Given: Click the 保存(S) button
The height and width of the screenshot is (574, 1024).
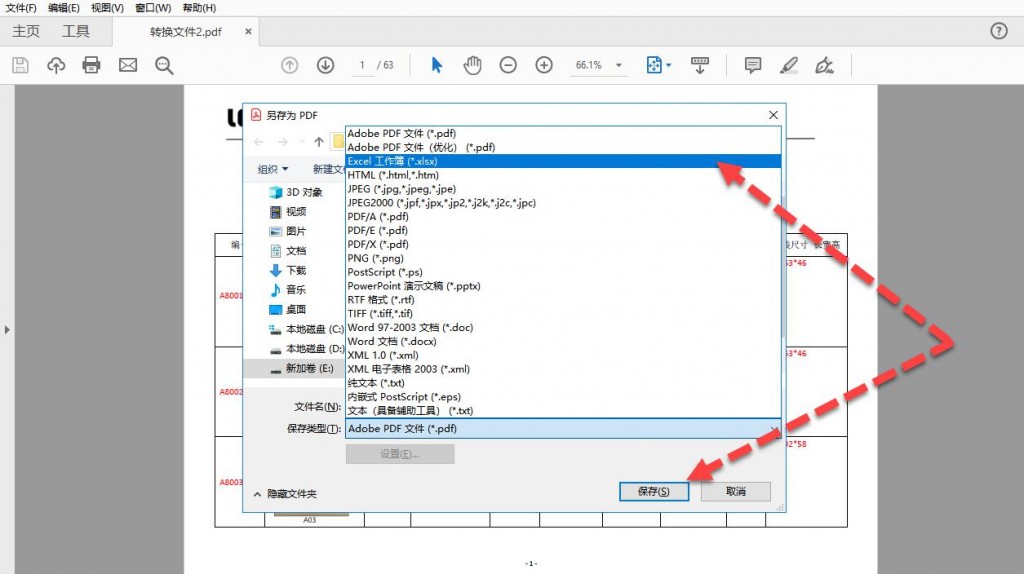Looking at the screenshot, I should pos(654,492).
